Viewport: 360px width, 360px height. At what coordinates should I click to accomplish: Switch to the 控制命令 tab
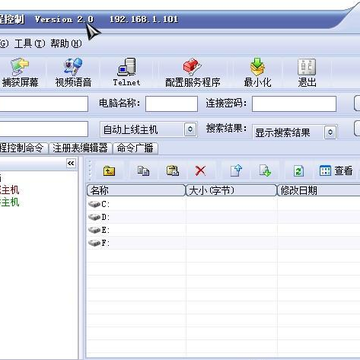click(x=23, y=148)
